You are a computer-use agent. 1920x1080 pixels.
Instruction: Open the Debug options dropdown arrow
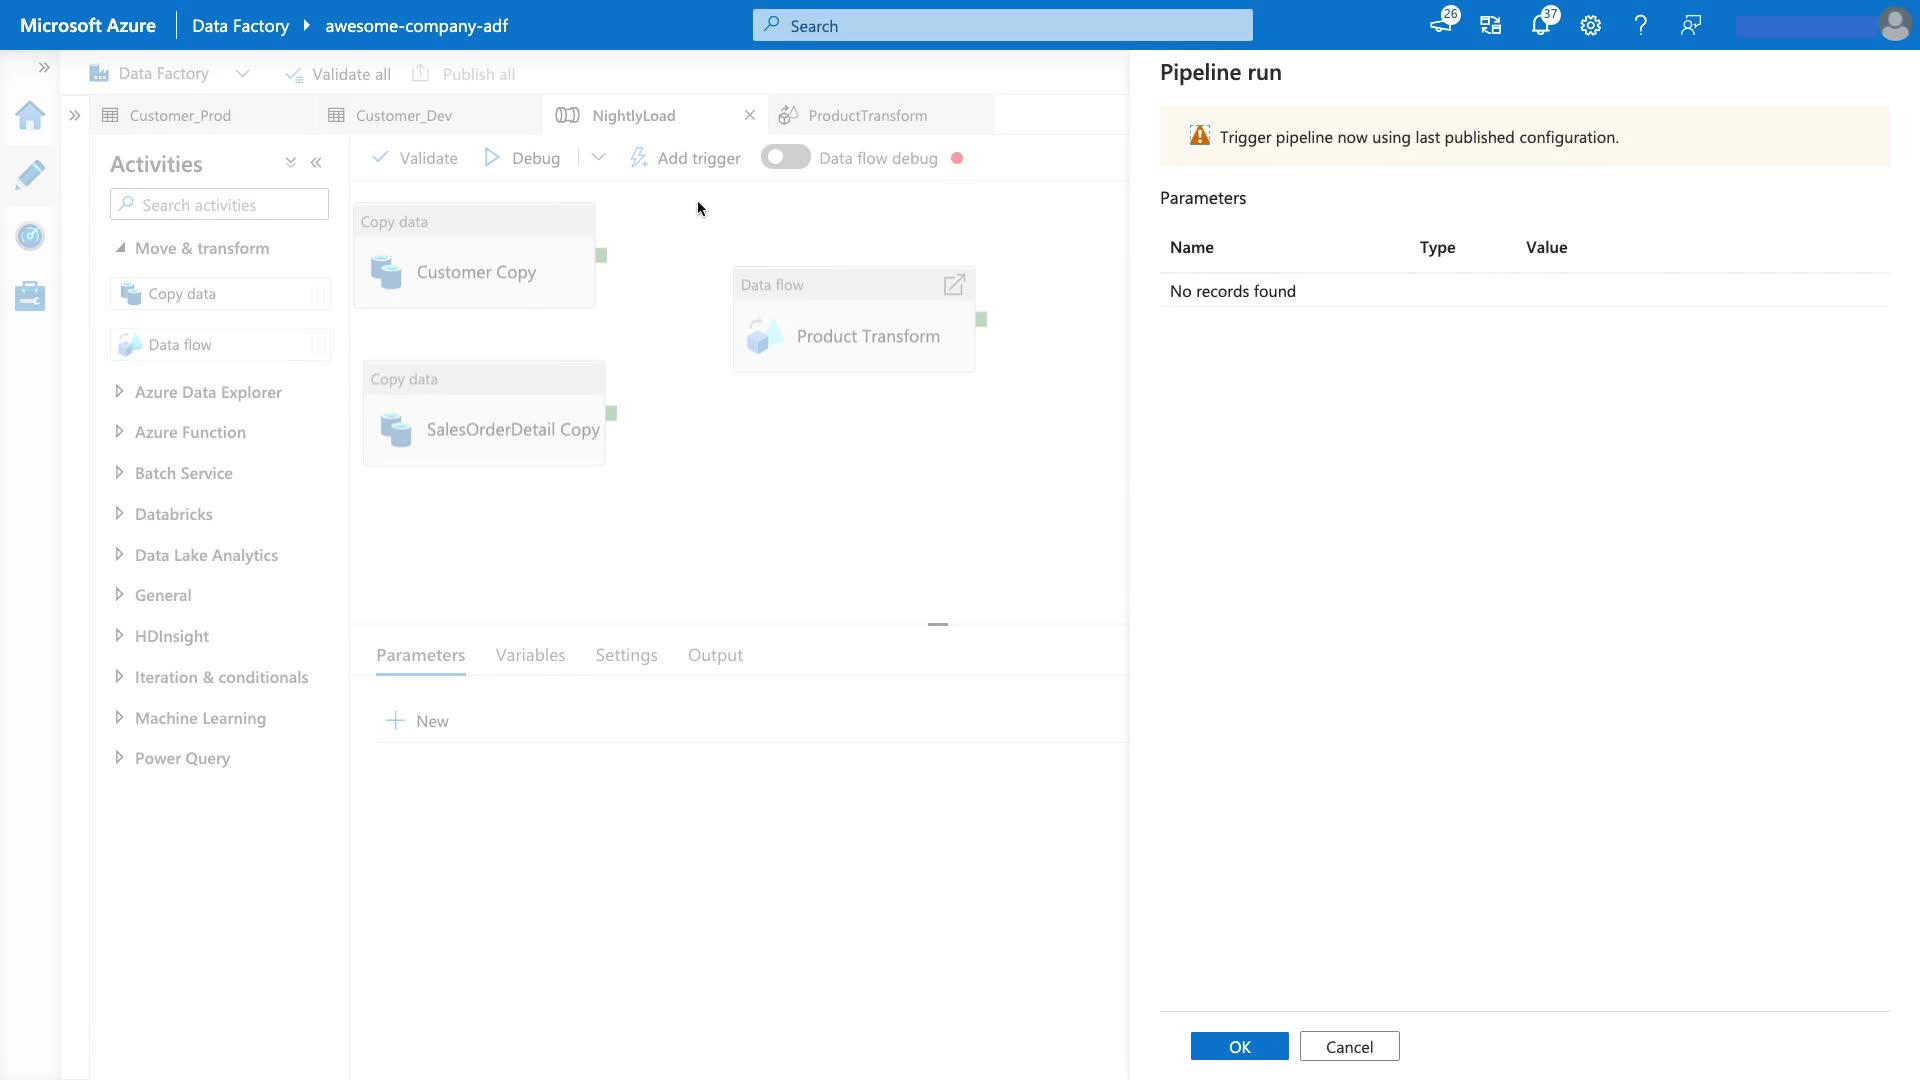pos(598,158)
